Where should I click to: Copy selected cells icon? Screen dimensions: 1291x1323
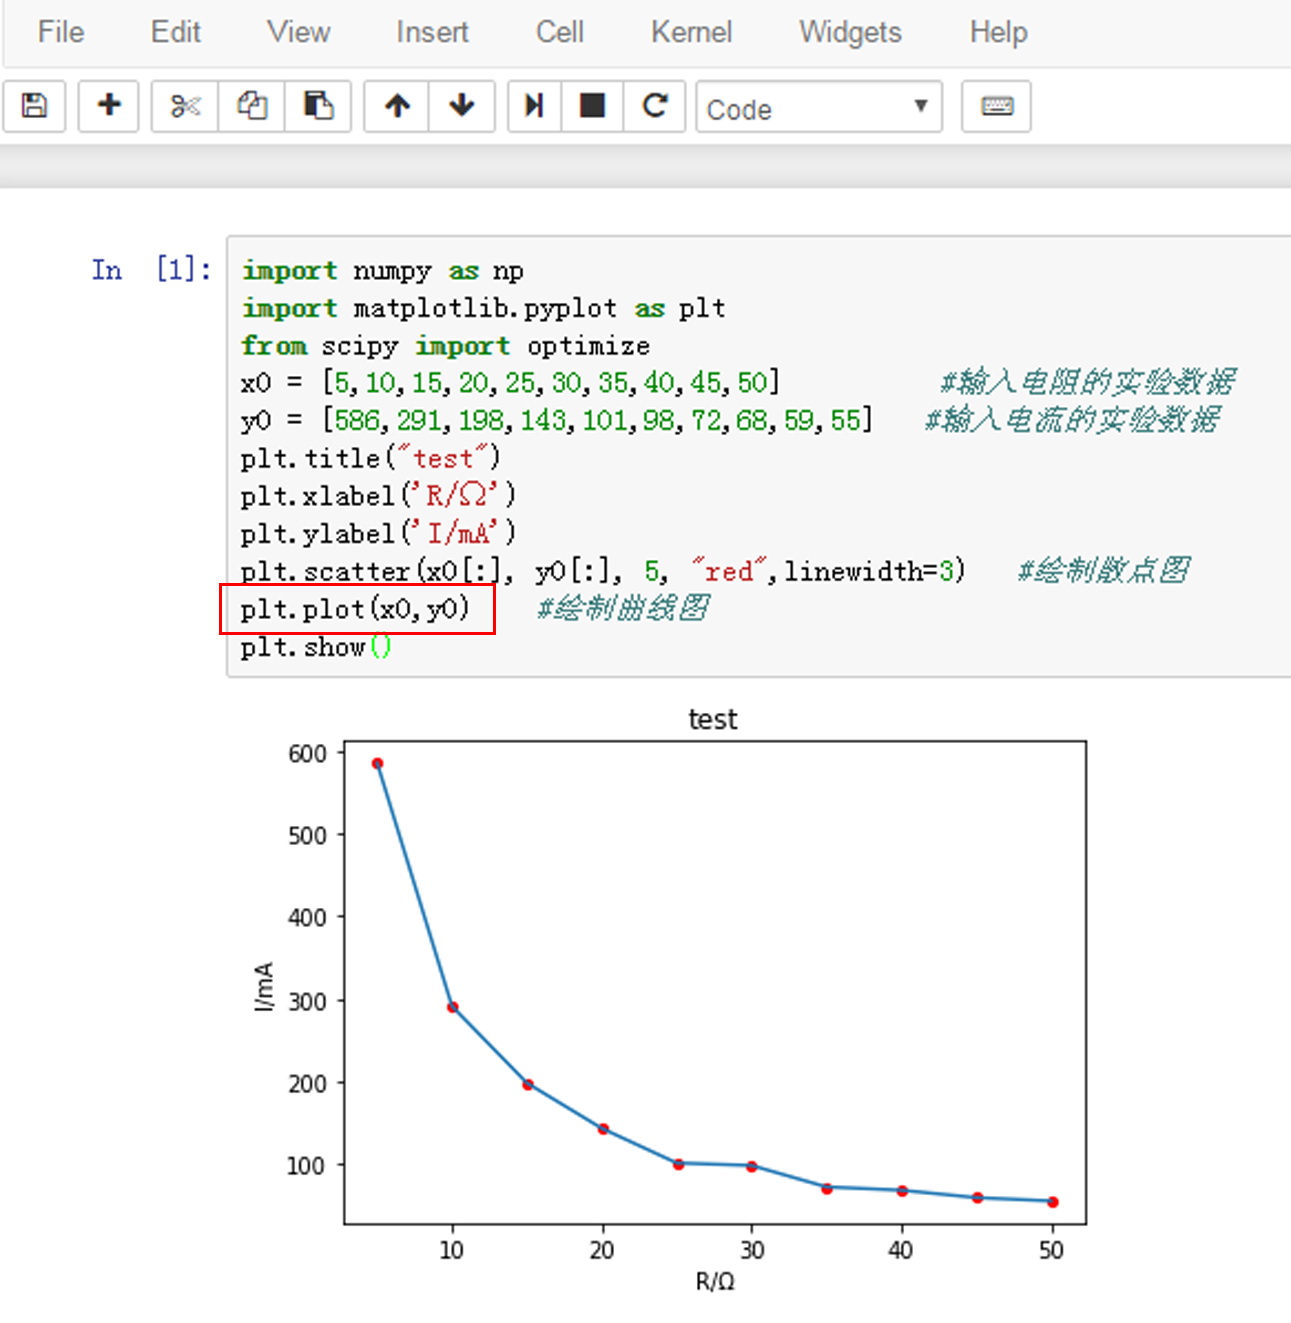(252, 106)
